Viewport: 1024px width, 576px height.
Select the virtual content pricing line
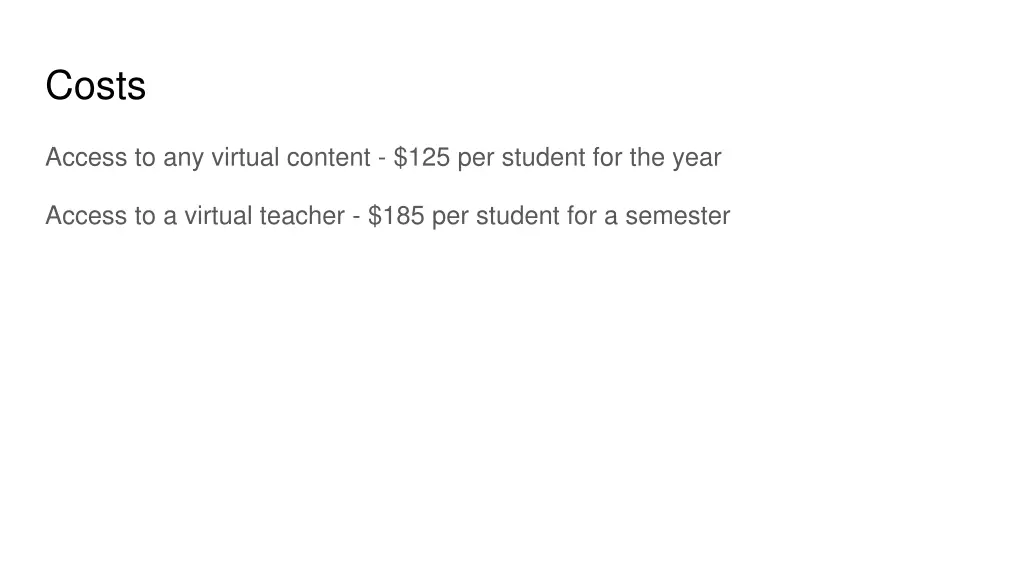383,157
